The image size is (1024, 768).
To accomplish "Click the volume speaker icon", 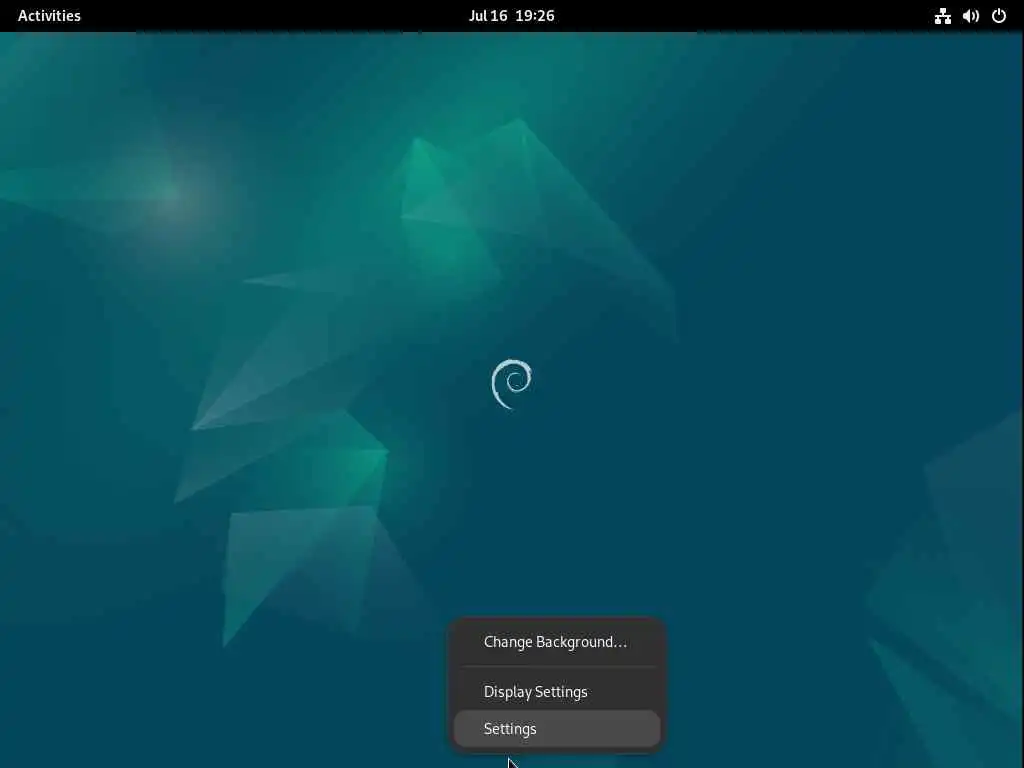I will 970,16.
